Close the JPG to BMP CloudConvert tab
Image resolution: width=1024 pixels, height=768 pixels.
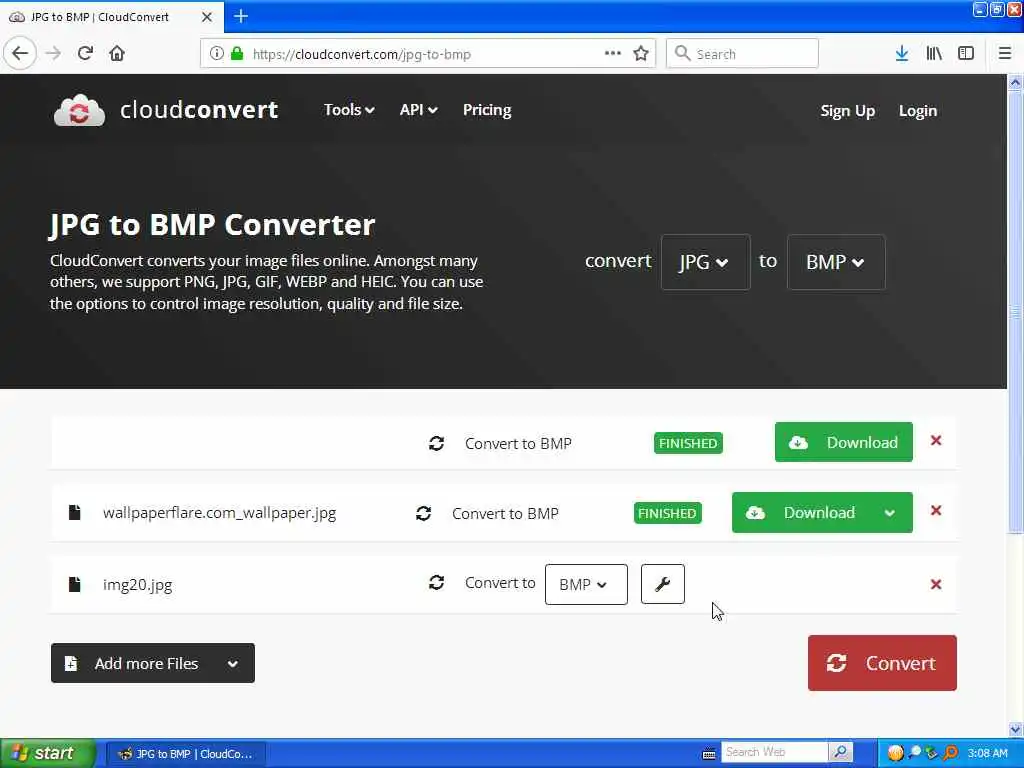click(207, 17)
